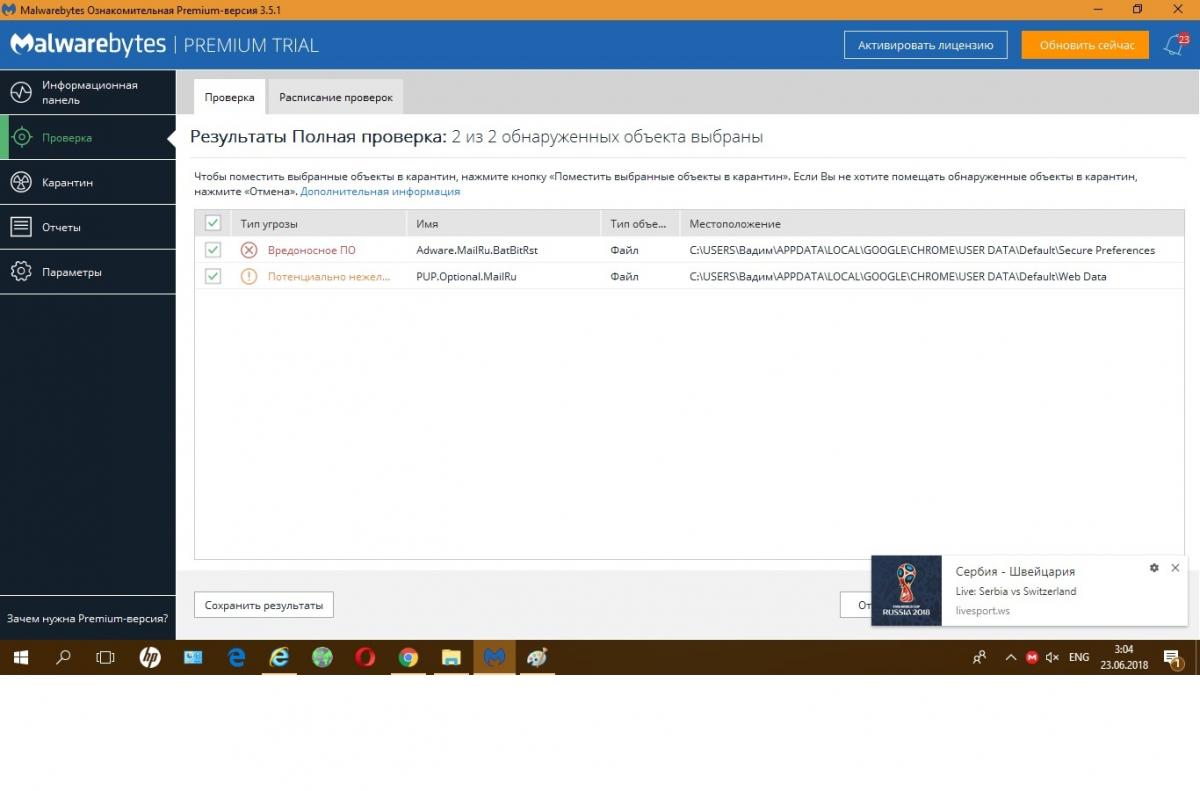Click the dashboard pulse icon in sidebar
This screenshot has width=1200, height=791.
click(x=21, y=93)
